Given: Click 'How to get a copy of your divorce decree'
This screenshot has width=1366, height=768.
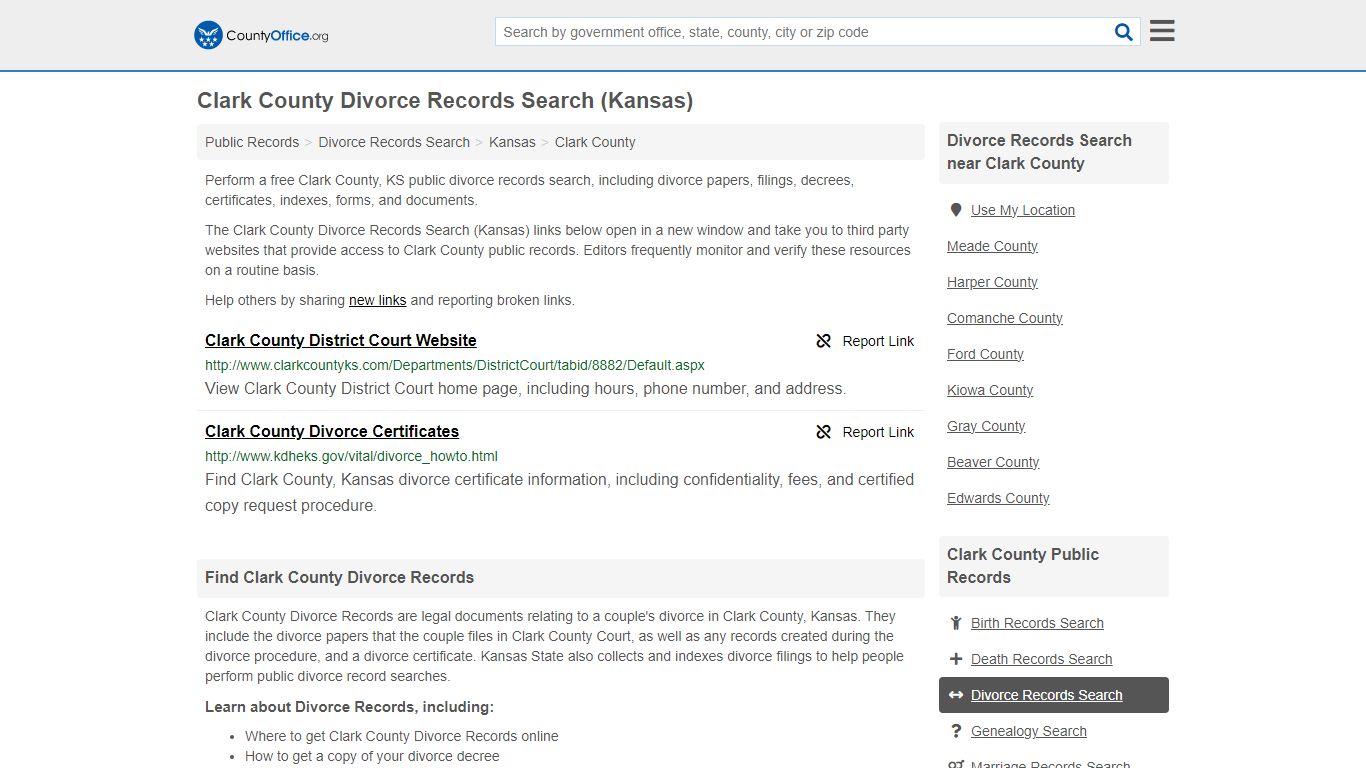Looking at the screenshot, I should [x=372, y=756].
